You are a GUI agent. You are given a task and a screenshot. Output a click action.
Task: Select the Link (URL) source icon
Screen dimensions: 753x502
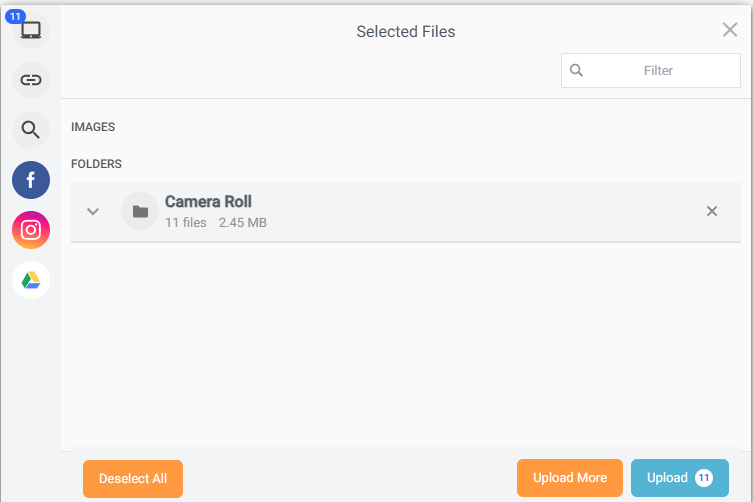[31, 80]
